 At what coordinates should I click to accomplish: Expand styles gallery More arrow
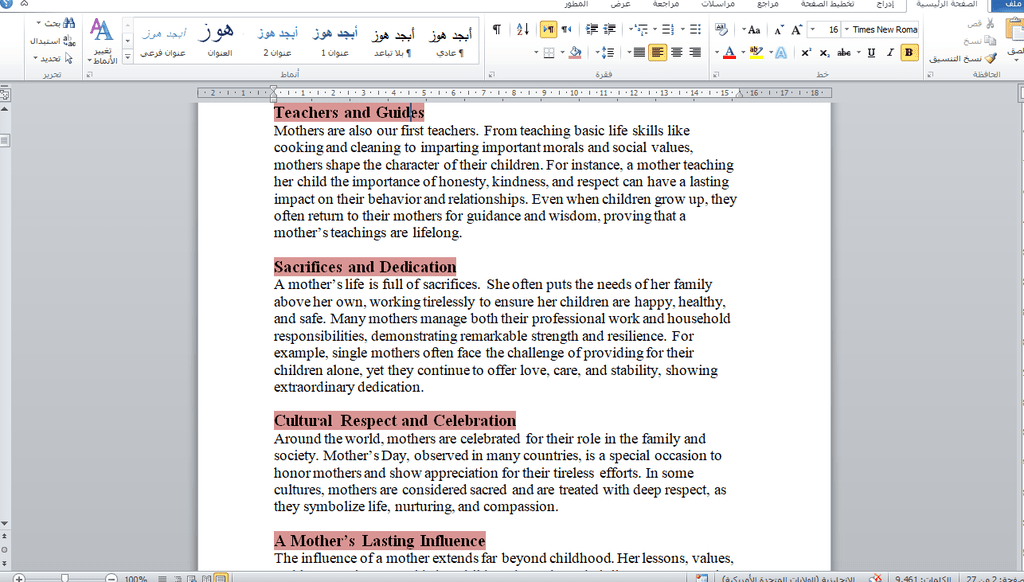click(x=128, y=57)
